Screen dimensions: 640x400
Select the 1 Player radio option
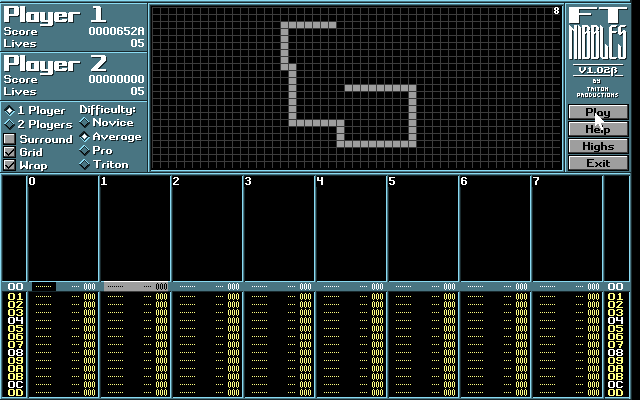10,110
